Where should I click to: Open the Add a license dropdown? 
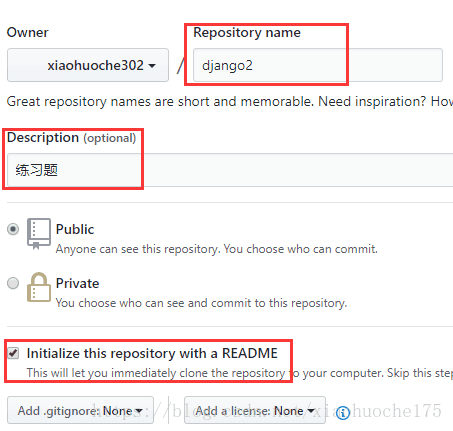pos(255,410)
